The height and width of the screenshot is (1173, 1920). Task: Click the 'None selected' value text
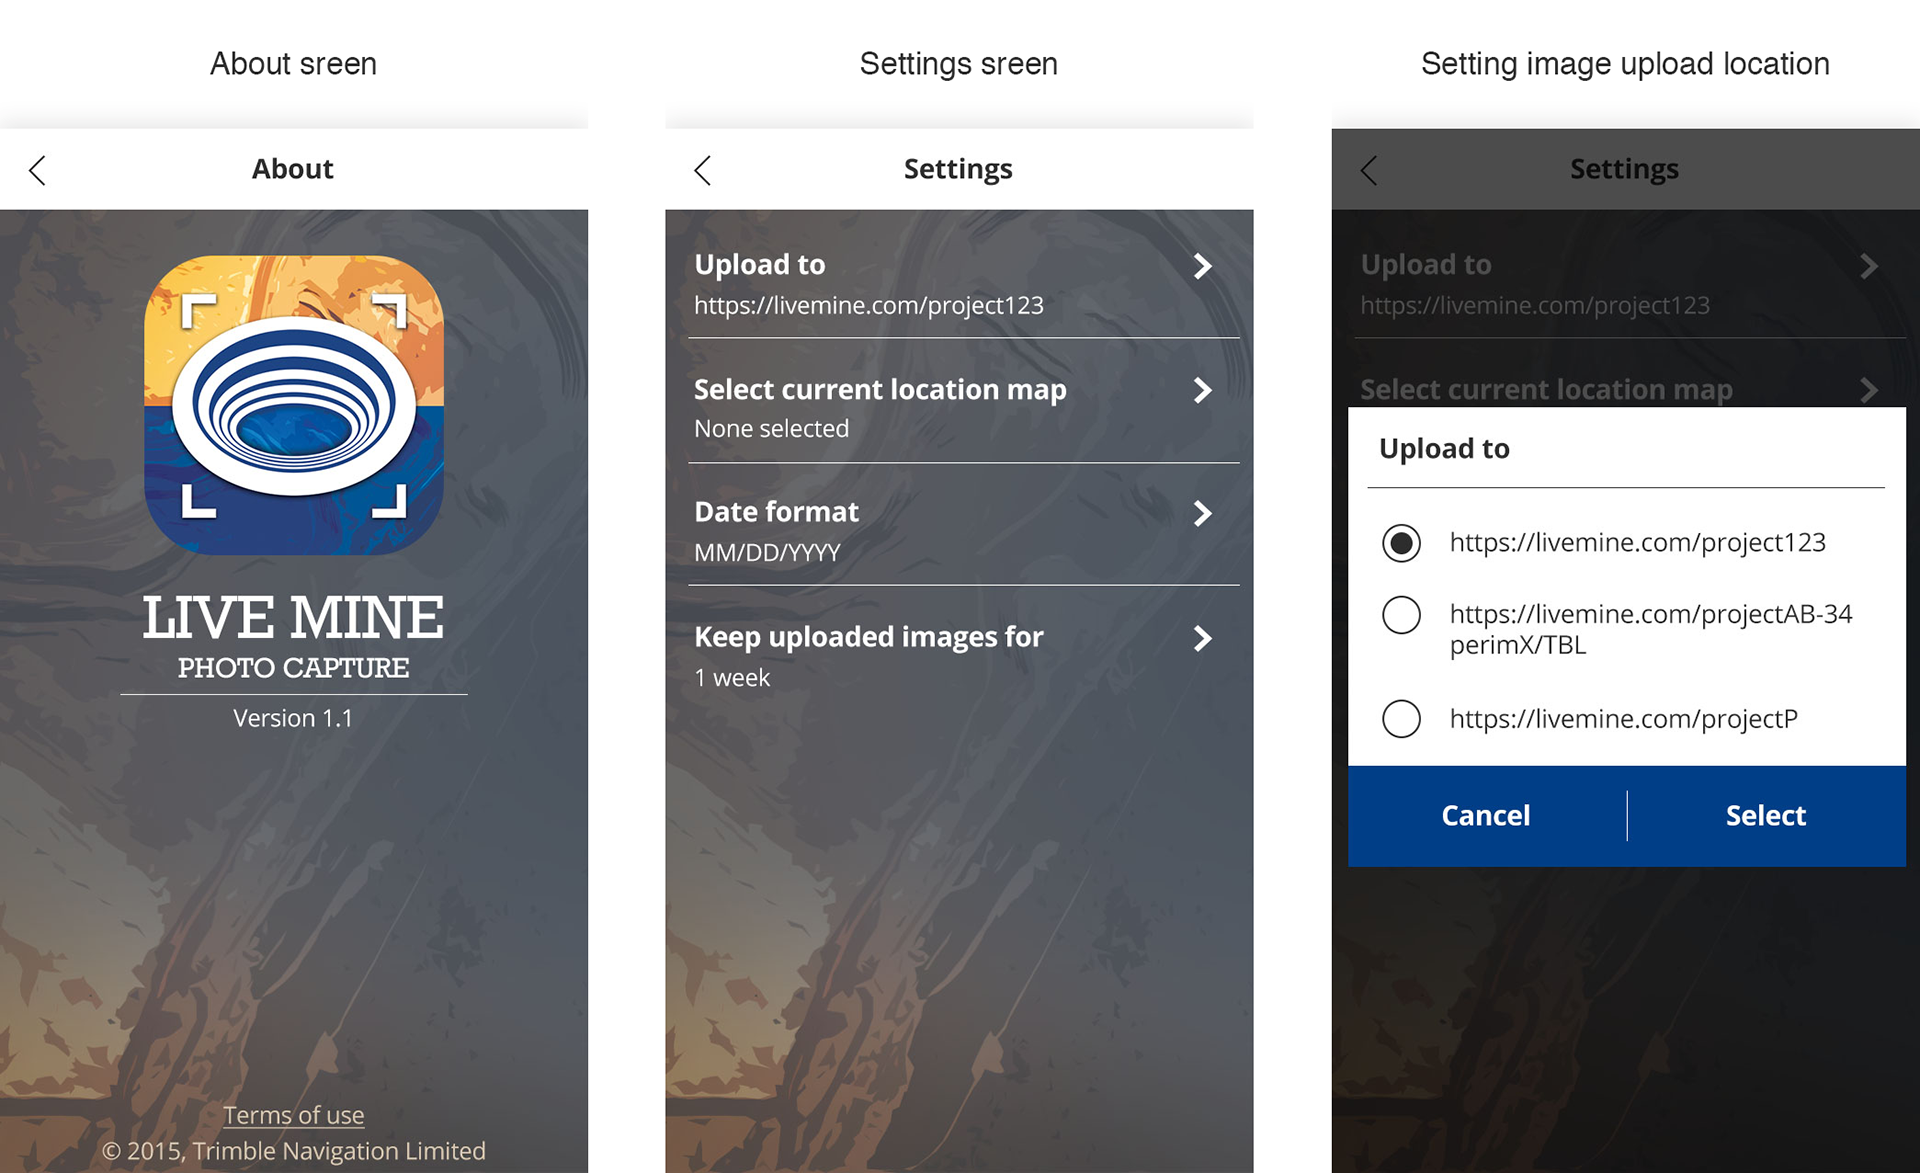(771, 428)
